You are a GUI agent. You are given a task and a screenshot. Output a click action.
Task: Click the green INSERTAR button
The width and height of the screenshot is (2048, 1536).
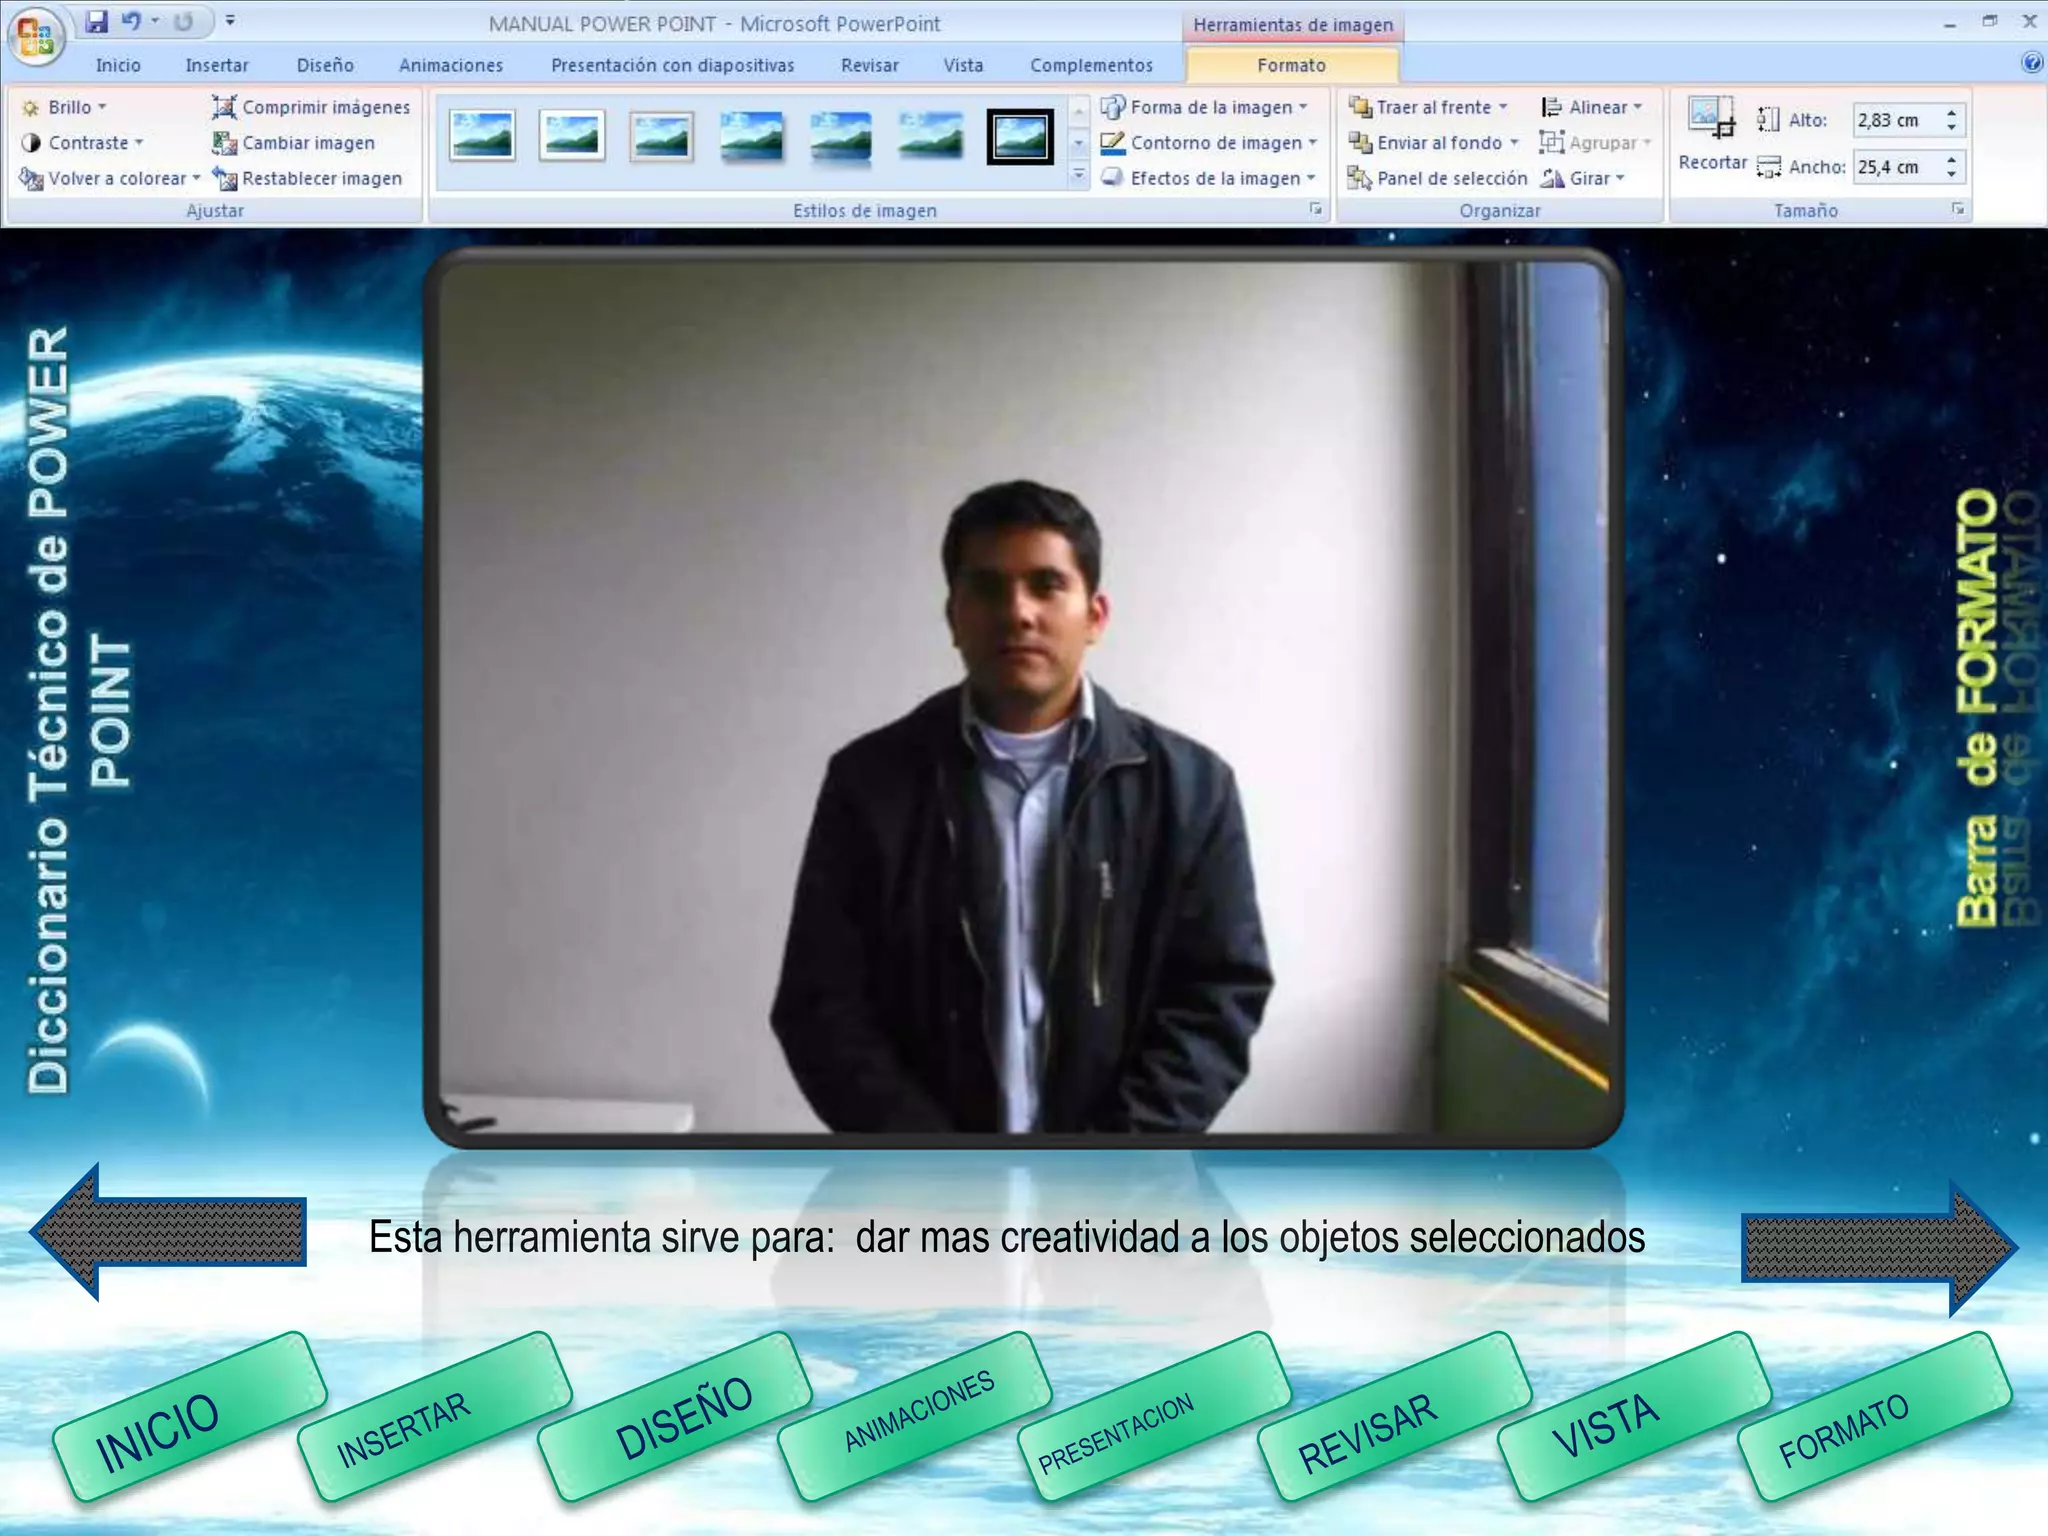click(434, 1416)
